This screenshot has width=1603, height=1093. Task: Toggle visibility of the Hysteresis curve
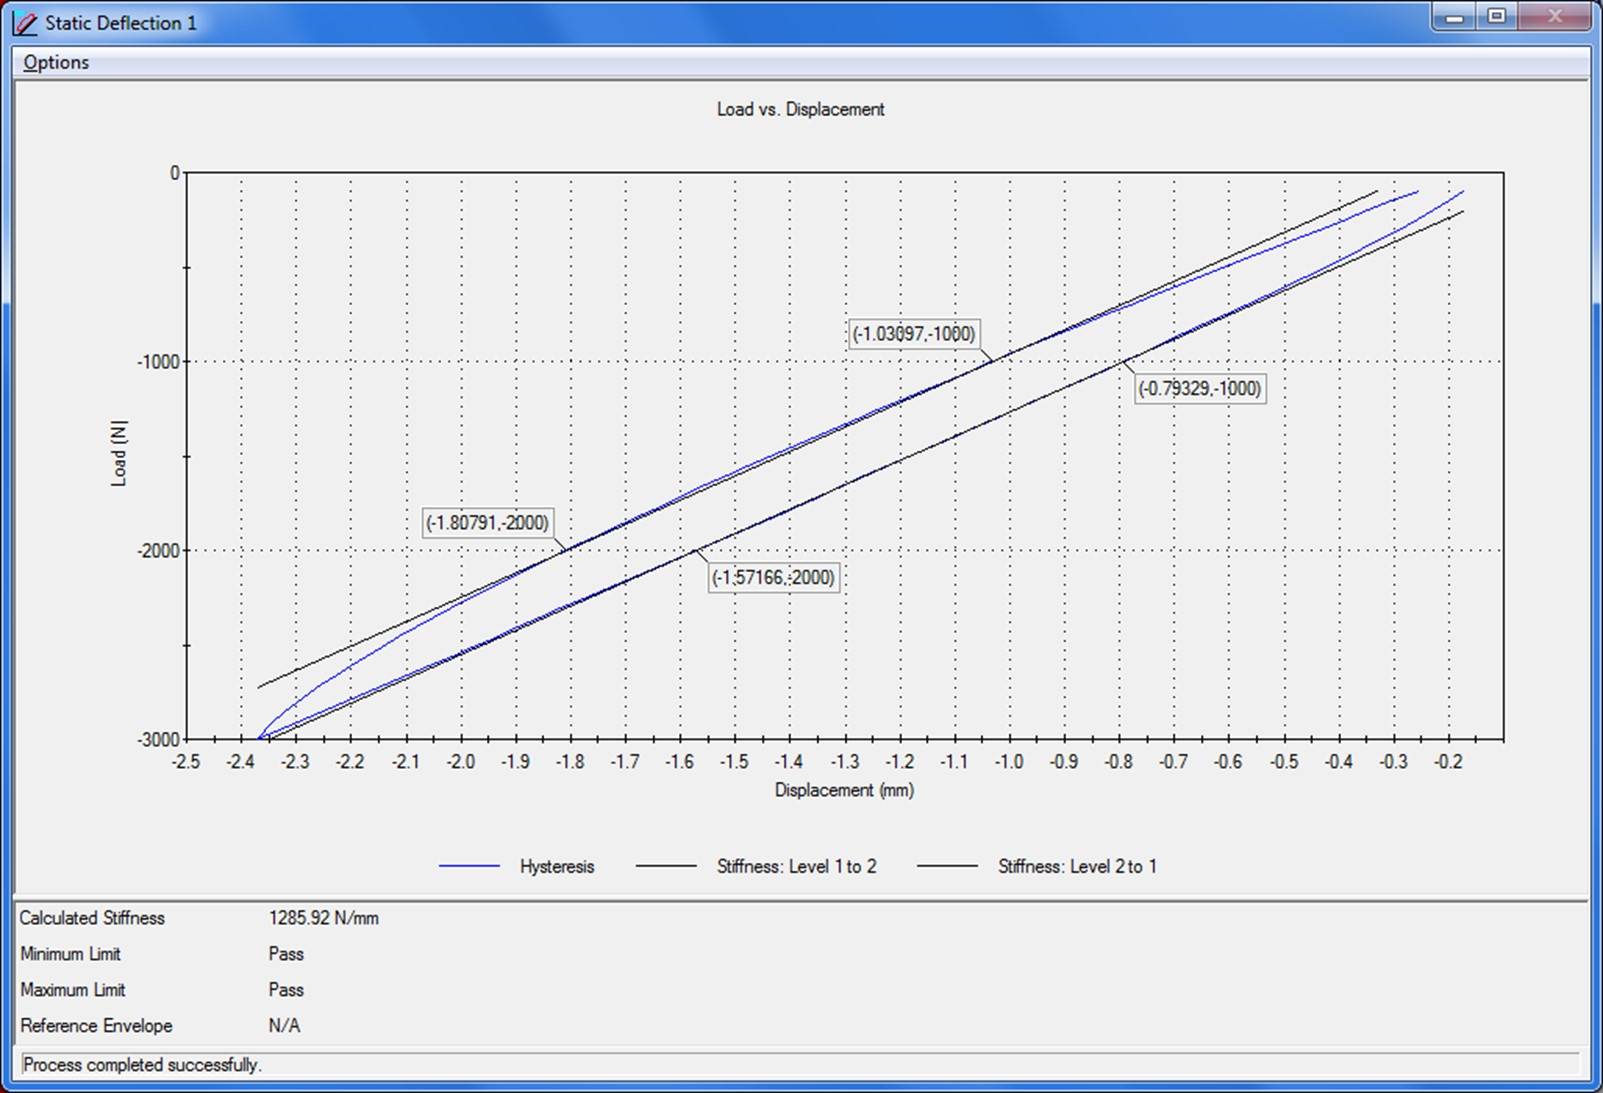(556, 866)
